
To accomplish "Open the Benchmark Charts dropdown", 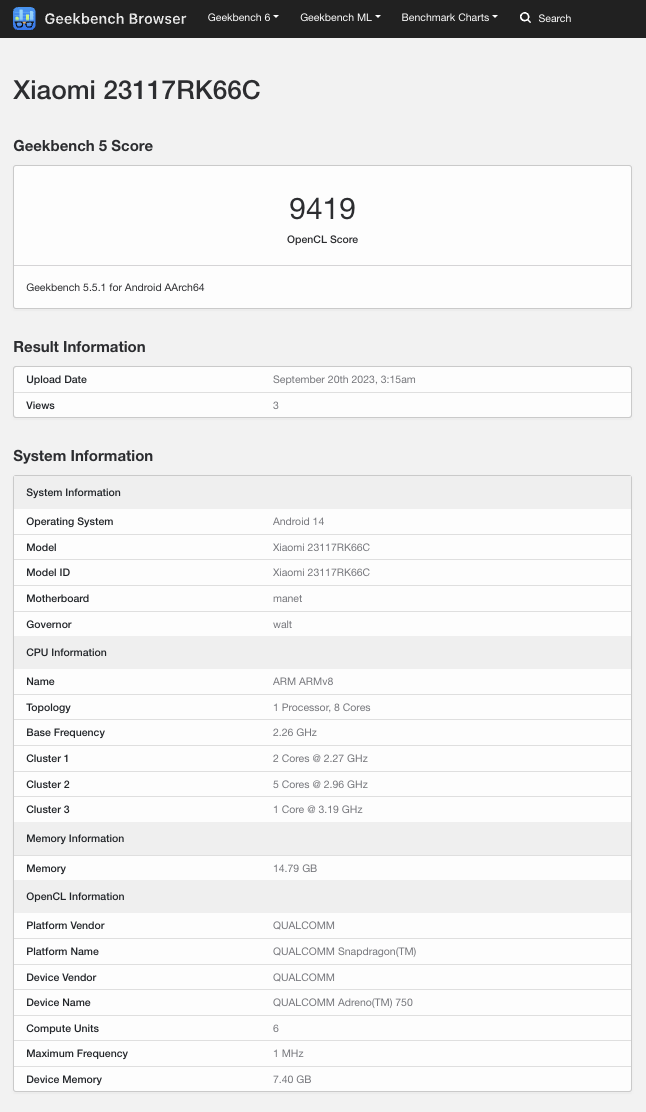I will tap(450, 18).
